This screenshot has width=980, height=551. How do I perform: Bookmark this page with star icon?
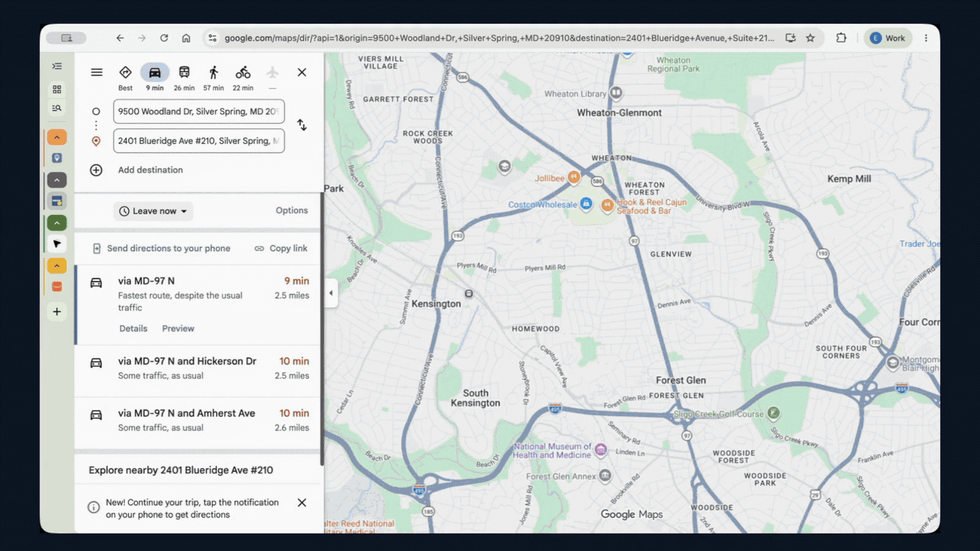[811, 38]
